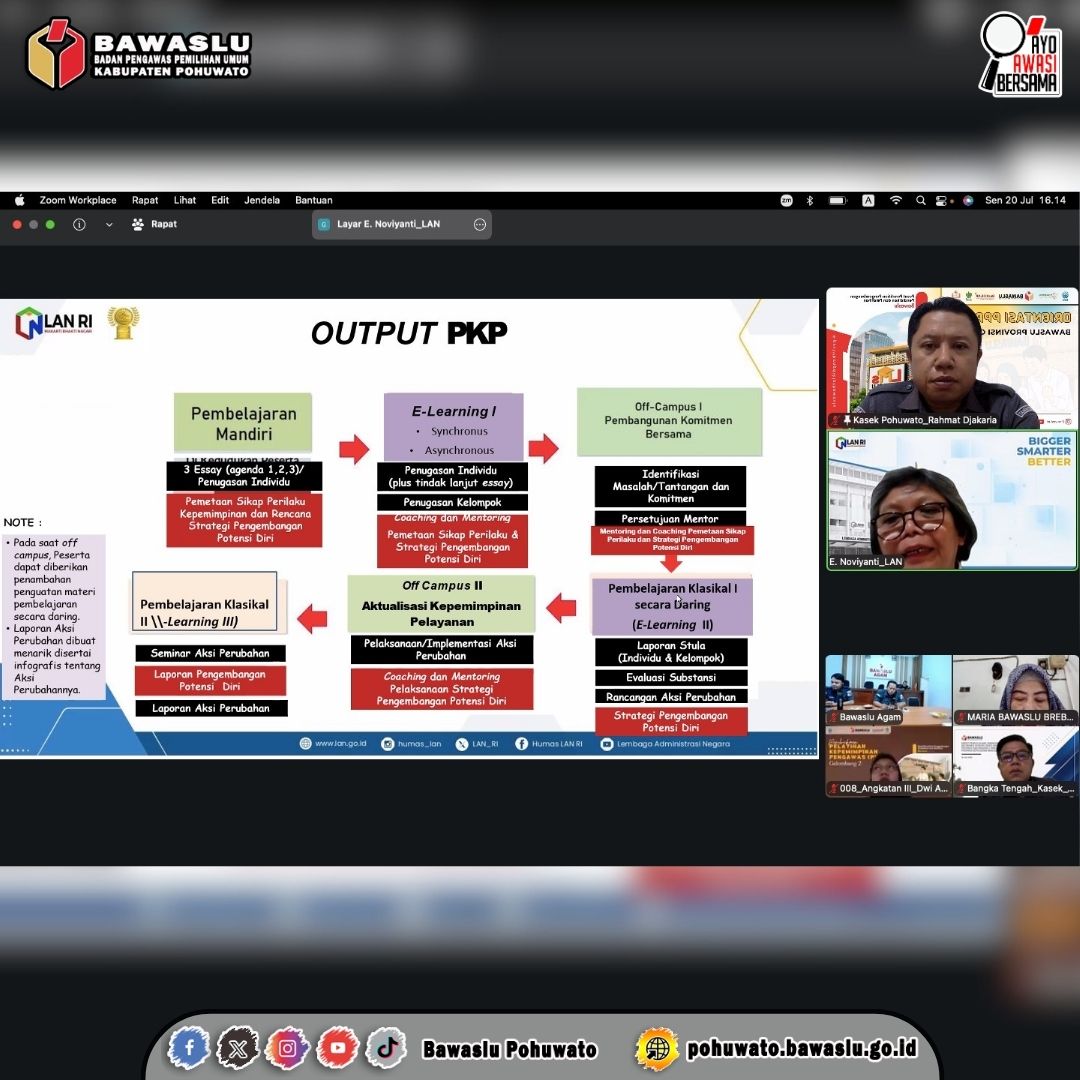This screenshot has height=1080, width=1080.
Task: Open the Lihat menu
Action: (185, 200)
